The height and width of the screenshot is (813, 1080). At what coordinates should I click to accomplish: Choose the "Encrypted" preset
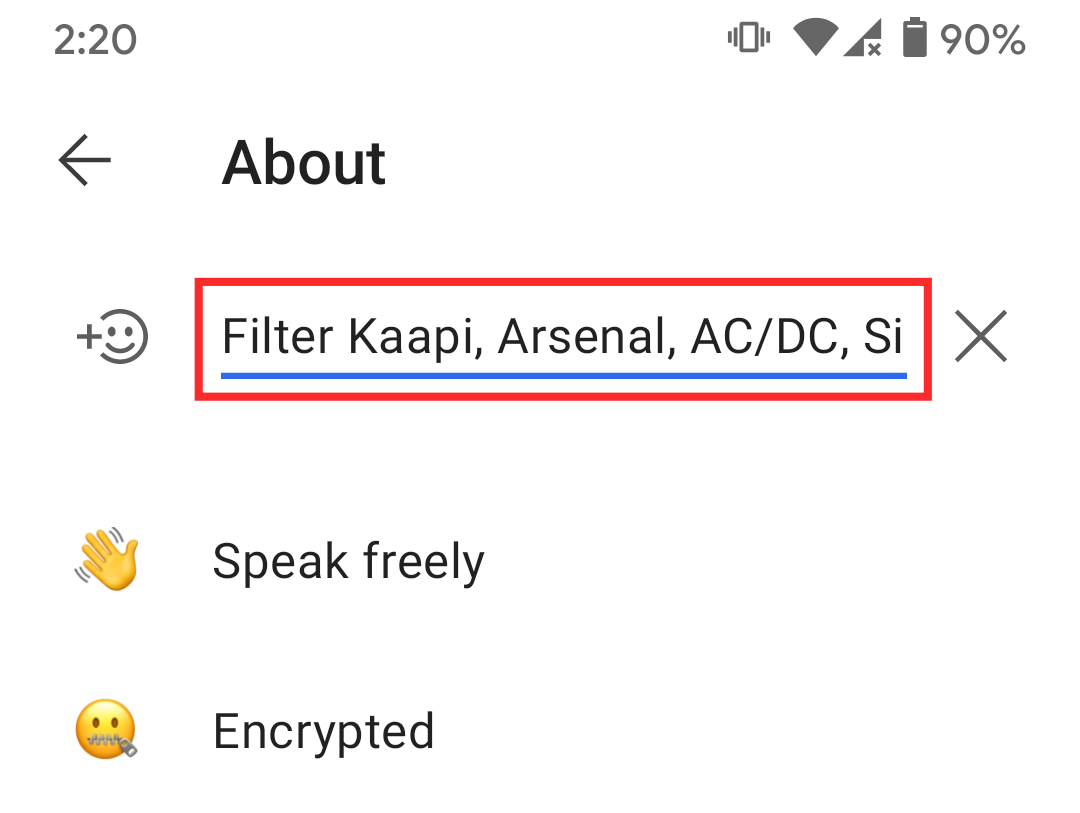tap(323, 732)
